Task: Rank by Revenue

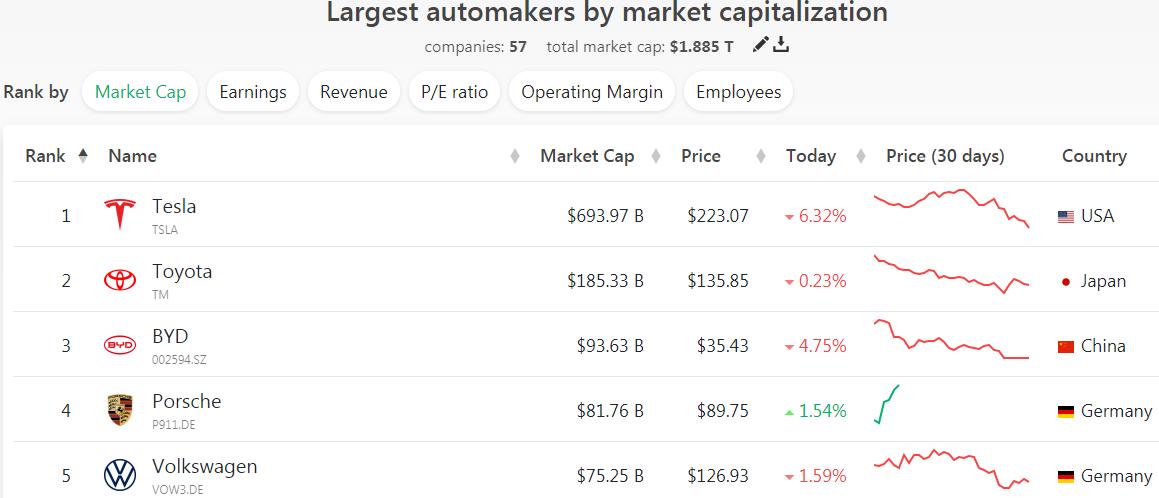Action: 354,92
